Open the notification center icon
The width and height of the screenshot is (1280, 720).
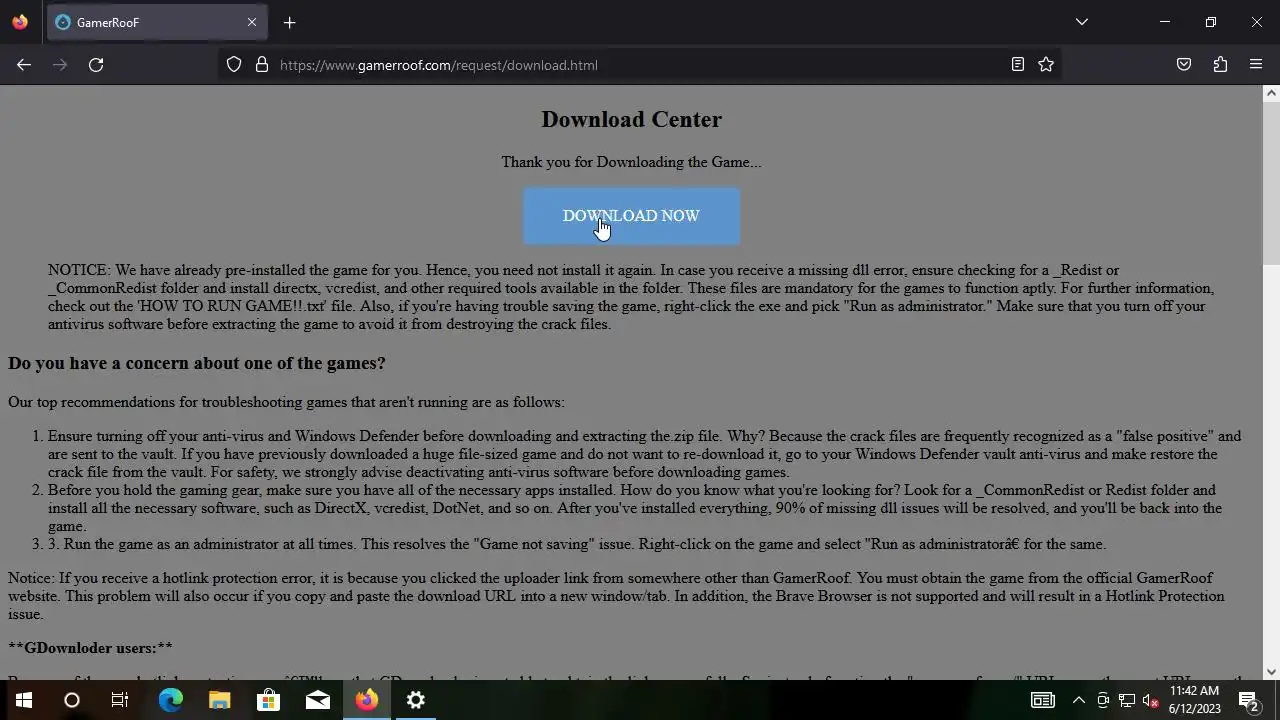coord(1248,700)
